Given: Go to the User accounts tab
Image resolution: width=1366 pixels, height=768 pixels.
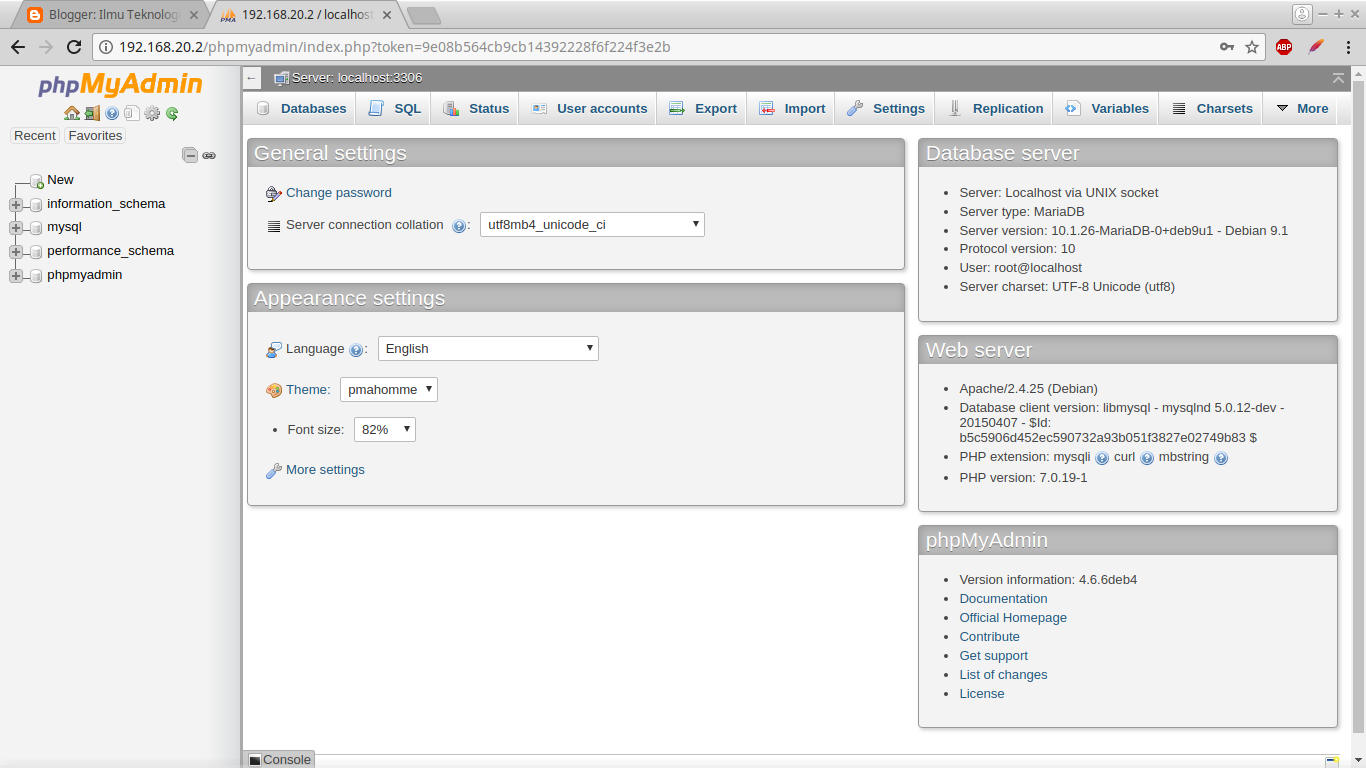Looking at the screenshot, I should tap(588, 109).
